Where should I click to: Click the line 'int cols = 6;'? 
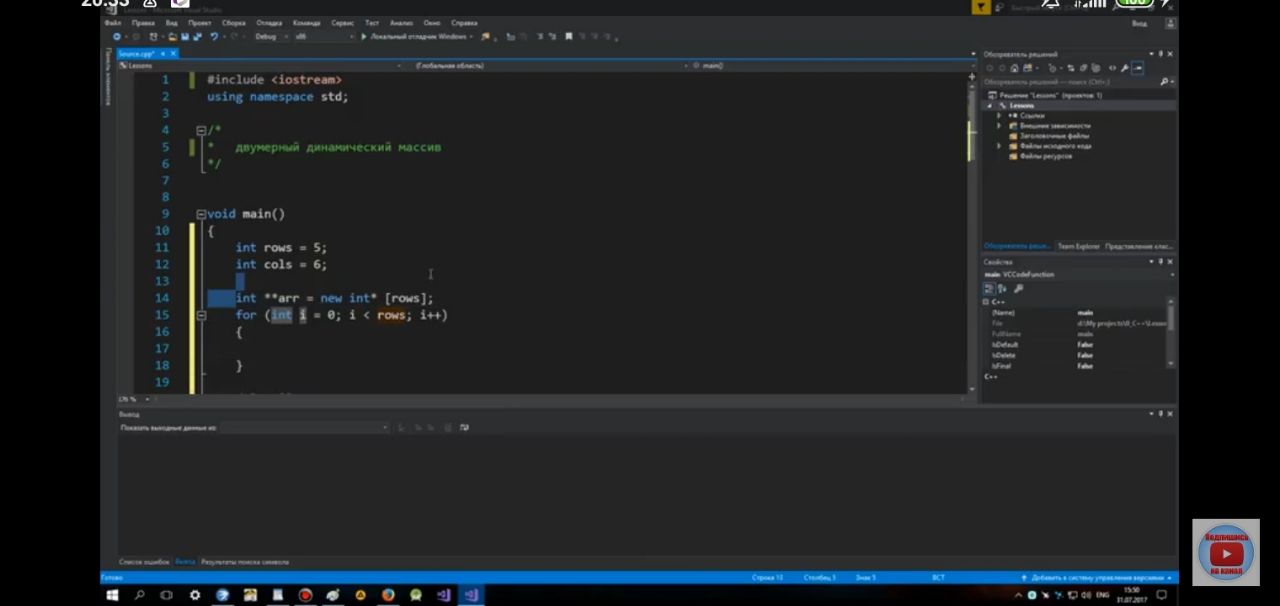[281, 265]
